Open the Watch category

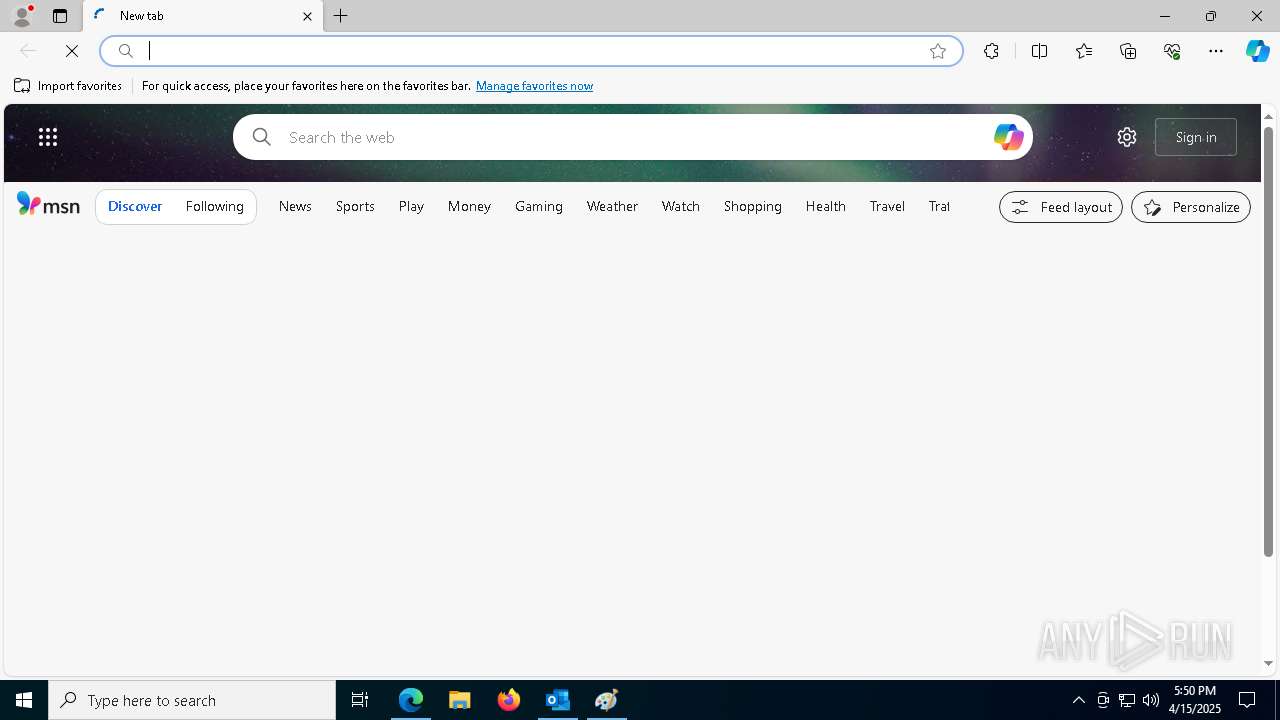pyautogui.click(x=681, y=206)
